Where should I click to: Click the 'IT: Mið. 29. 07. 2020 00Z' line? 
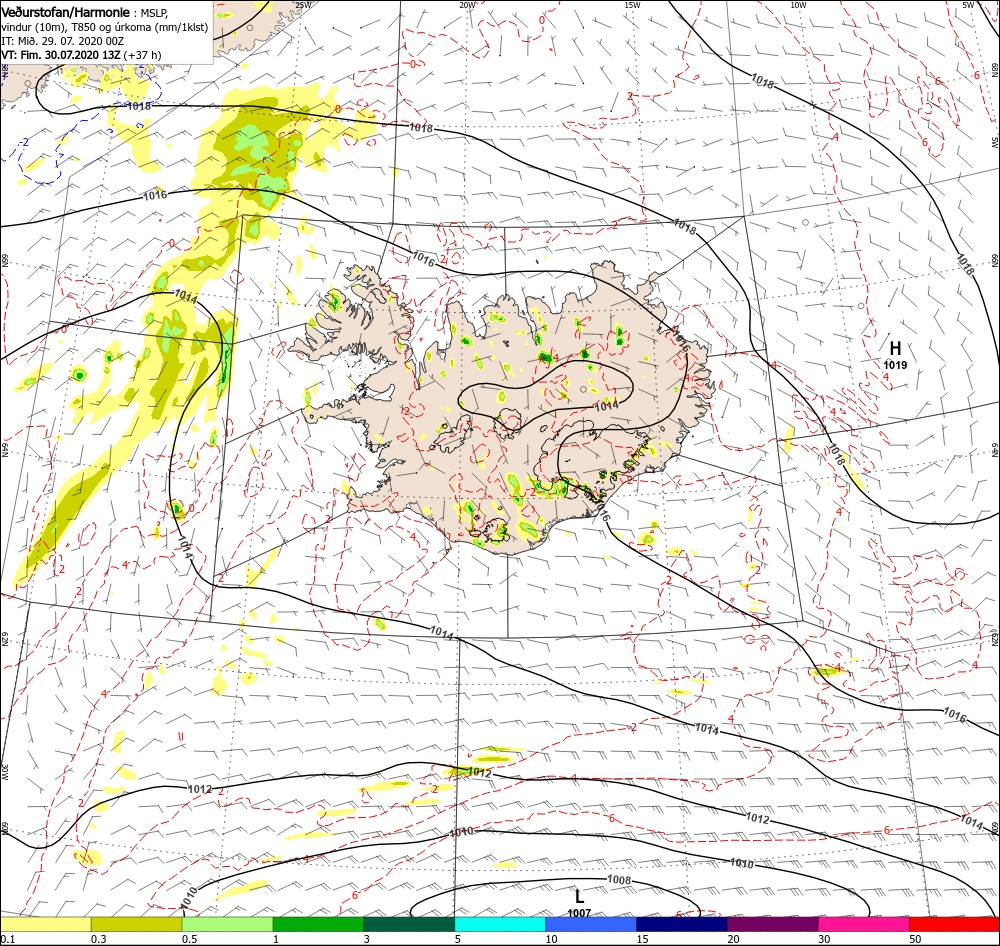pos(62,41)
